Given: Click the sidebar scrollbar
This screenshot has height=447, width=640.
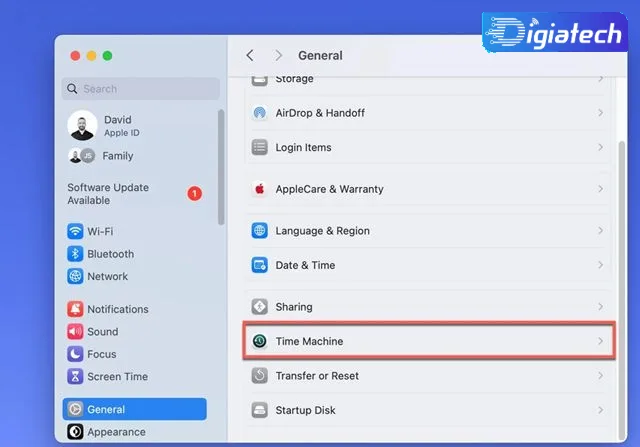Looking at the screenshot, I should pos(221,167).
